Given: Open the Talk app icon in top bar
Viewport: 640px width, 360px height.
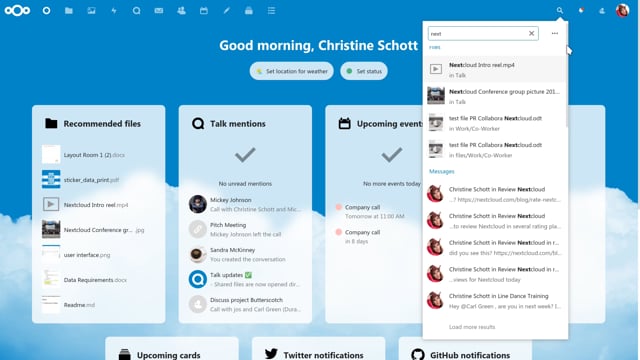Looking at the screenshot, I should [x=136, y=11].
